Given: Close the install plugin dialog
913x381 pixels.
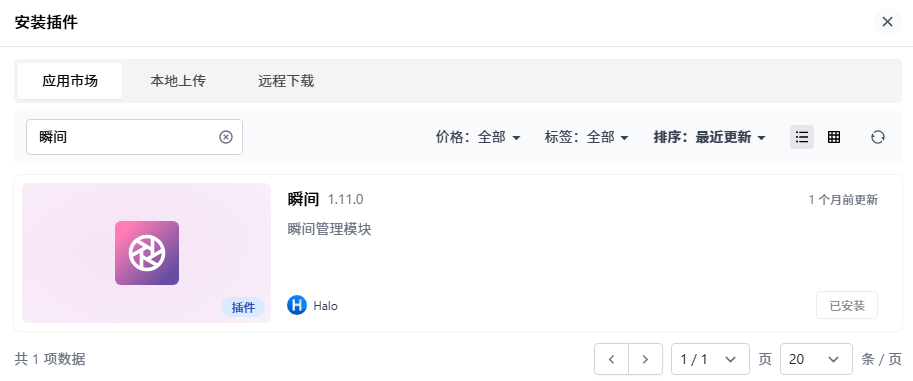Looking at the screenshot, I should [887, 22].
